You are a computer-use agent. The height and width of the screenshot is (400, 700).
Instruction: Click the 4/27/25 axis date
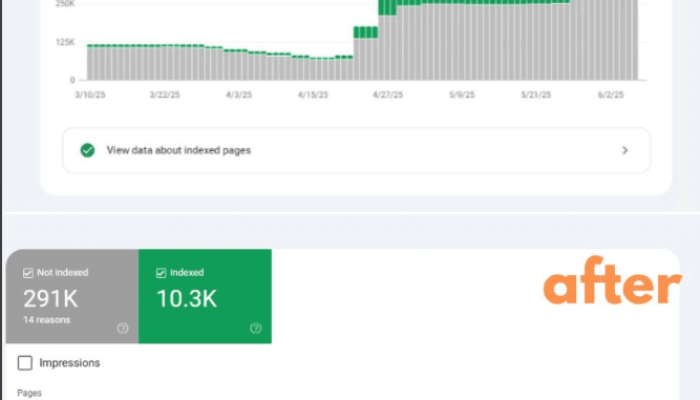(388, 95)
